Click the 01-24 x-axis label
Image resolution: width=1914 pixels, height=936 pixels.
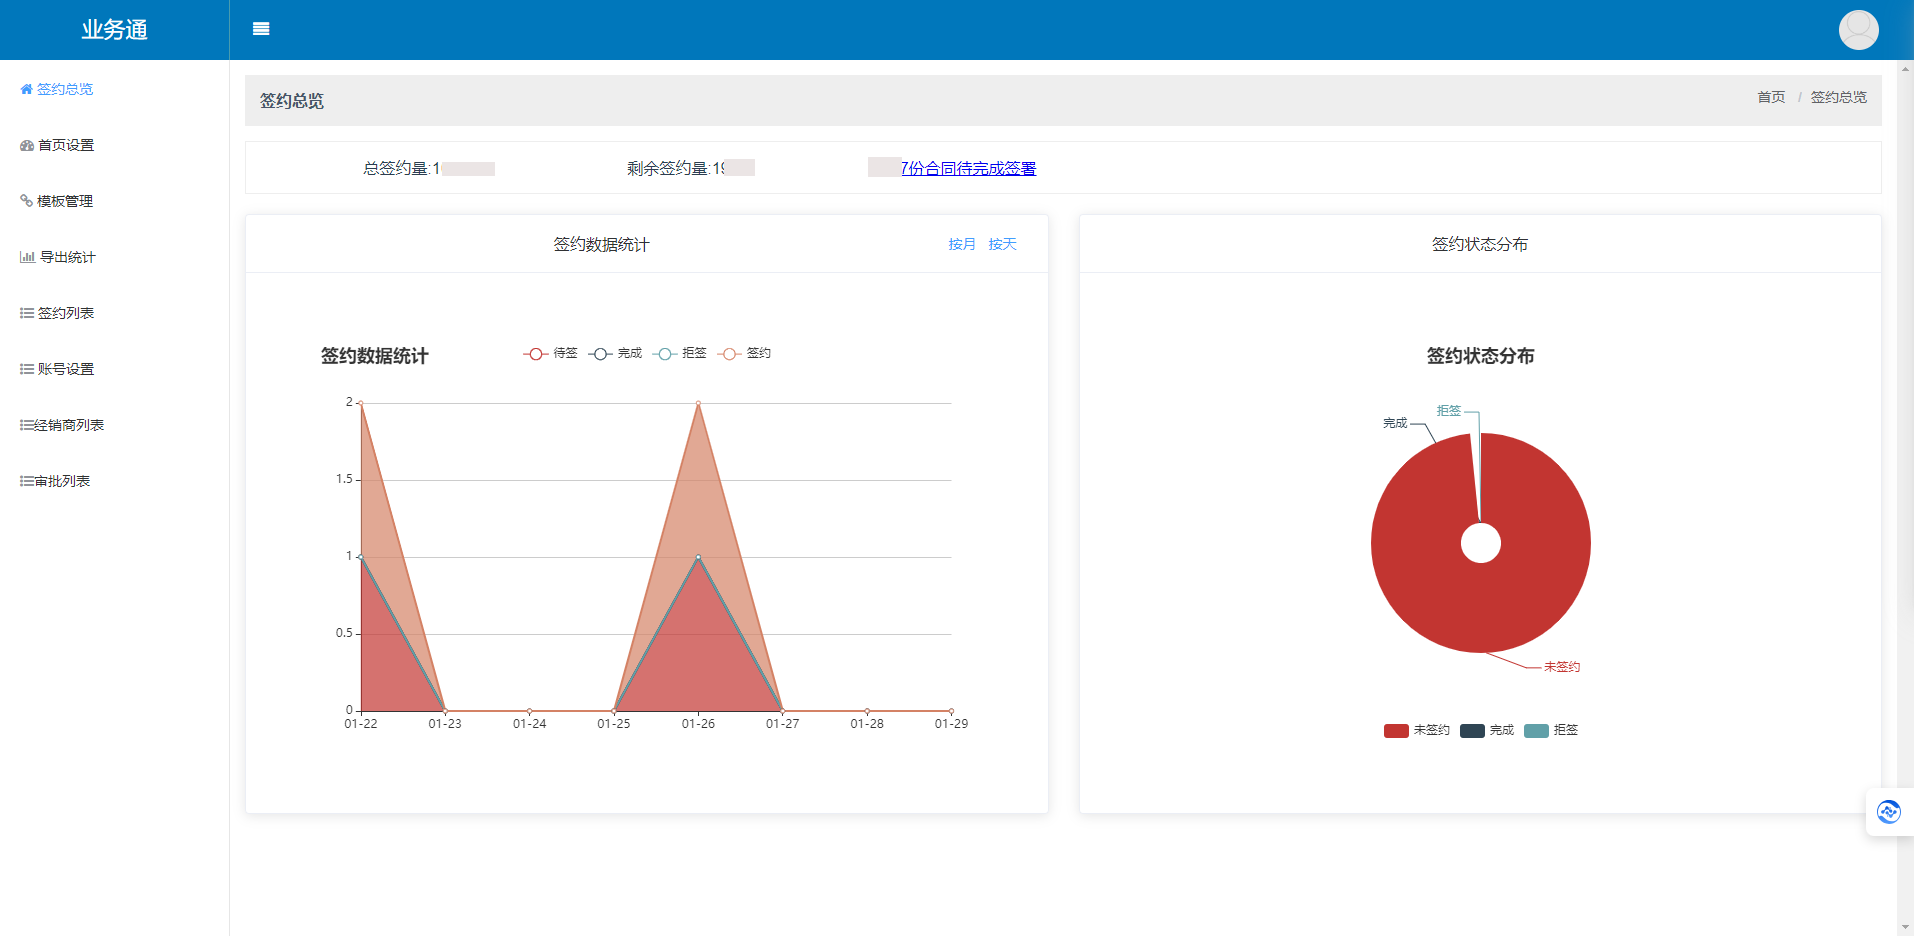point(529,724)
